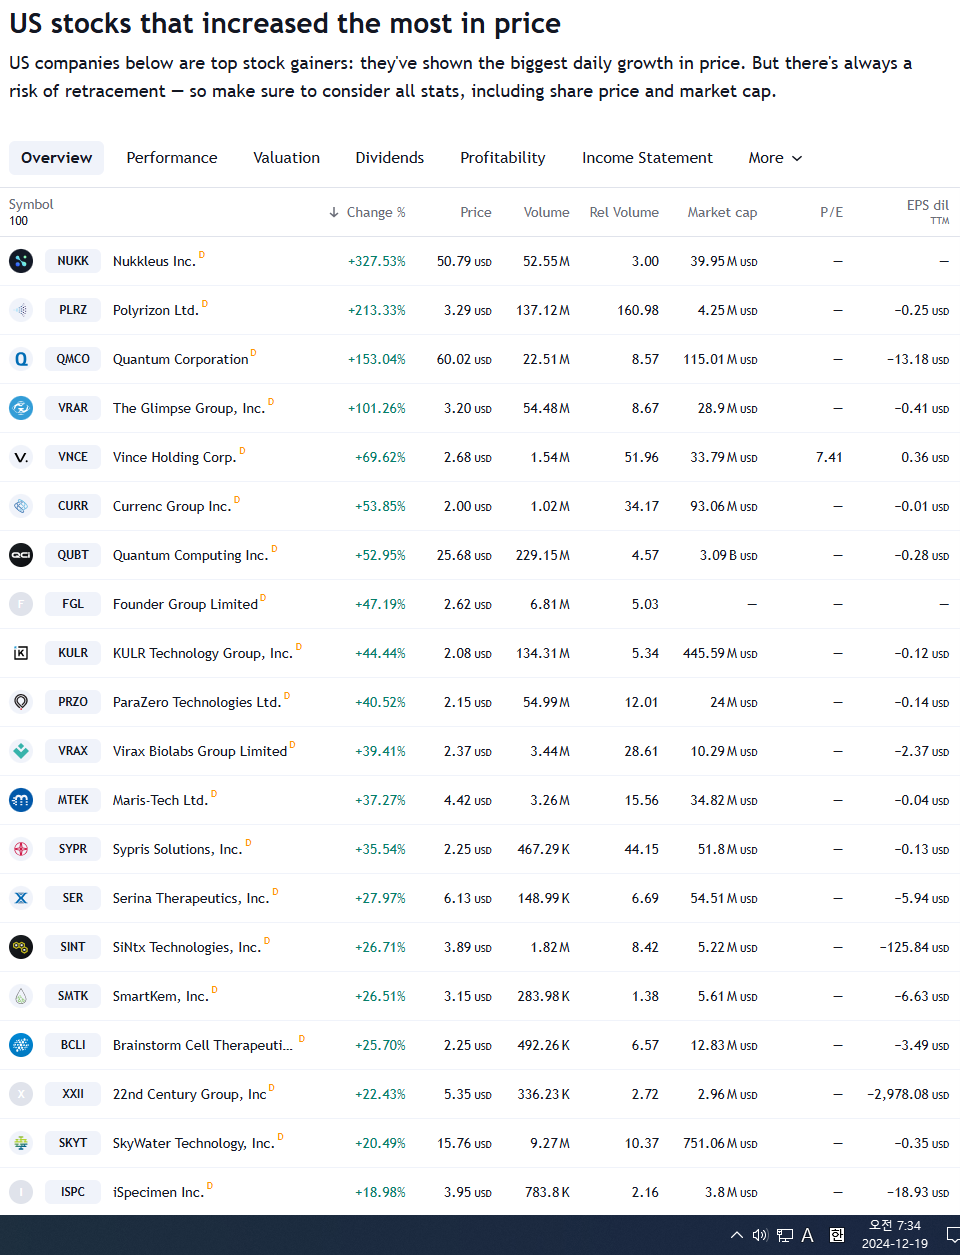960x1255 pixels.
Task: Open the SKYT ticker link
Action: [x=73, y=1143]
